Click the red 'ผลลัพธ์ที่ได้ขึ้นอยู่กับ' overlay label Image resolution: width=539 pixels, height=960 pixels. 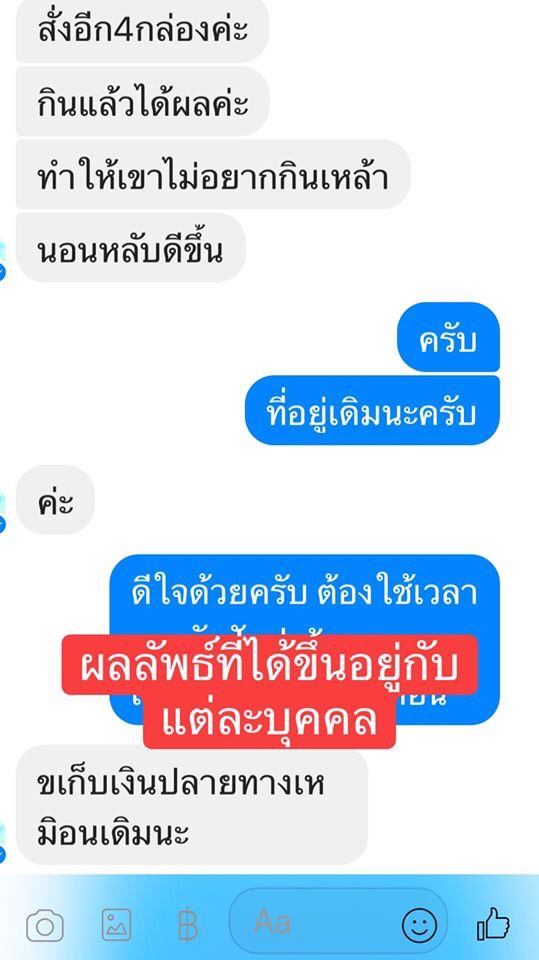click(x=270, y=664)
